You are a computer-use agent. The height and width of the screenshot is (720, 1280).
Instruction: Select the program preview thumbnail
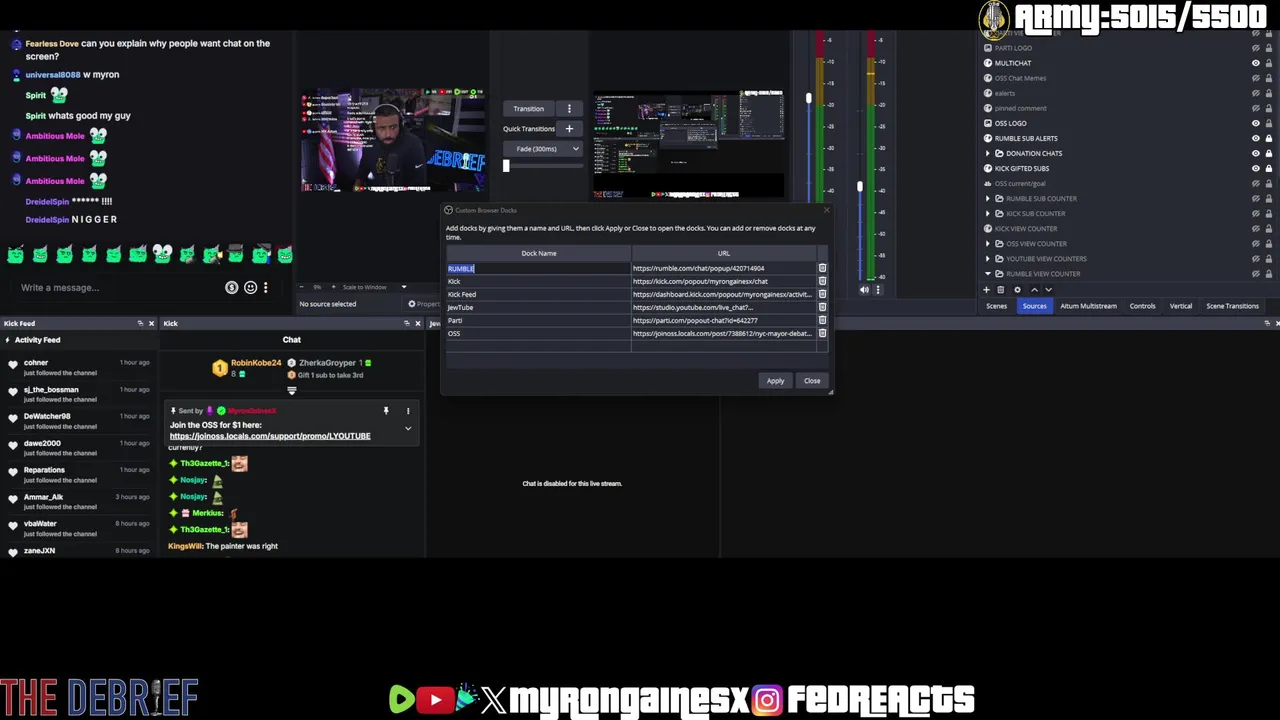[x=689, y=145]
